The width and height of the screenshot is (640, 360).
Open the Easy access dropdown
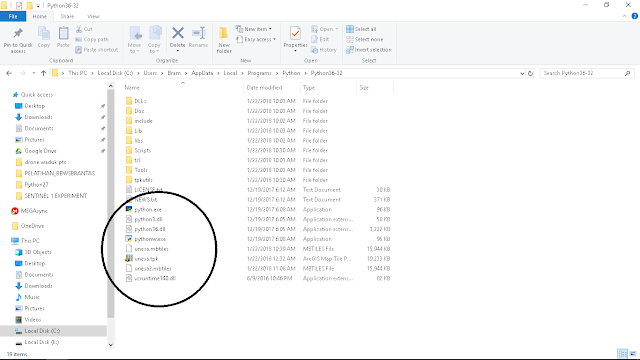pyautogui.click(x=256, y=39)
